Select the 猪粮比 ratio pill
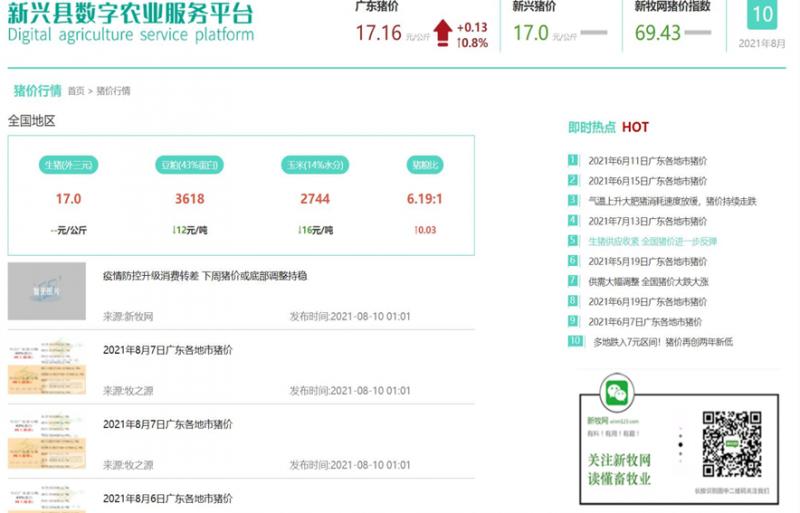The height and width of the screenshot is (513, 800). click(x=424, y=165)
